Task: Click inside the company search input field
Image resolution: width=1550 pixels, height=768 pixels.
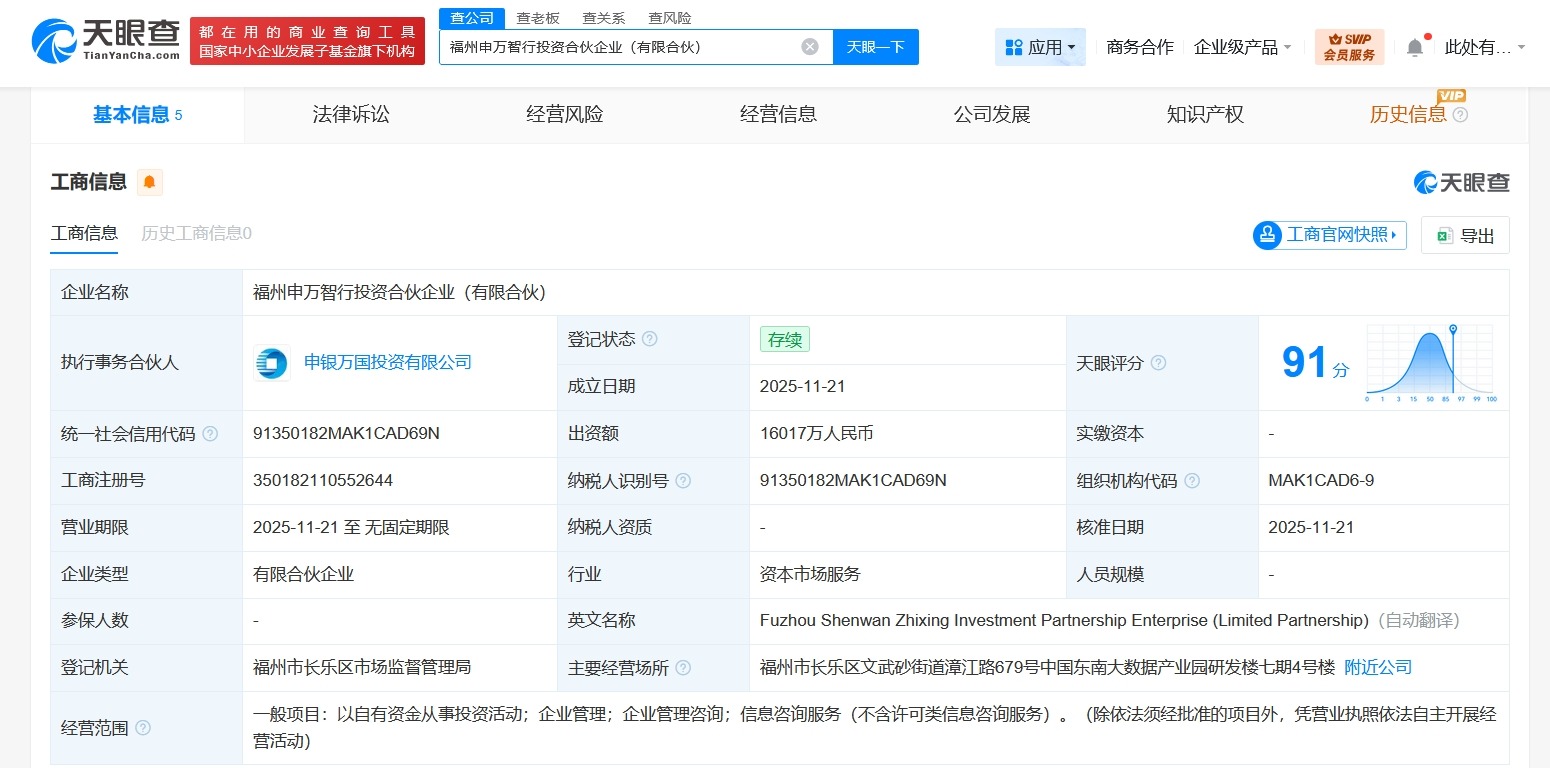Action: 620,46
